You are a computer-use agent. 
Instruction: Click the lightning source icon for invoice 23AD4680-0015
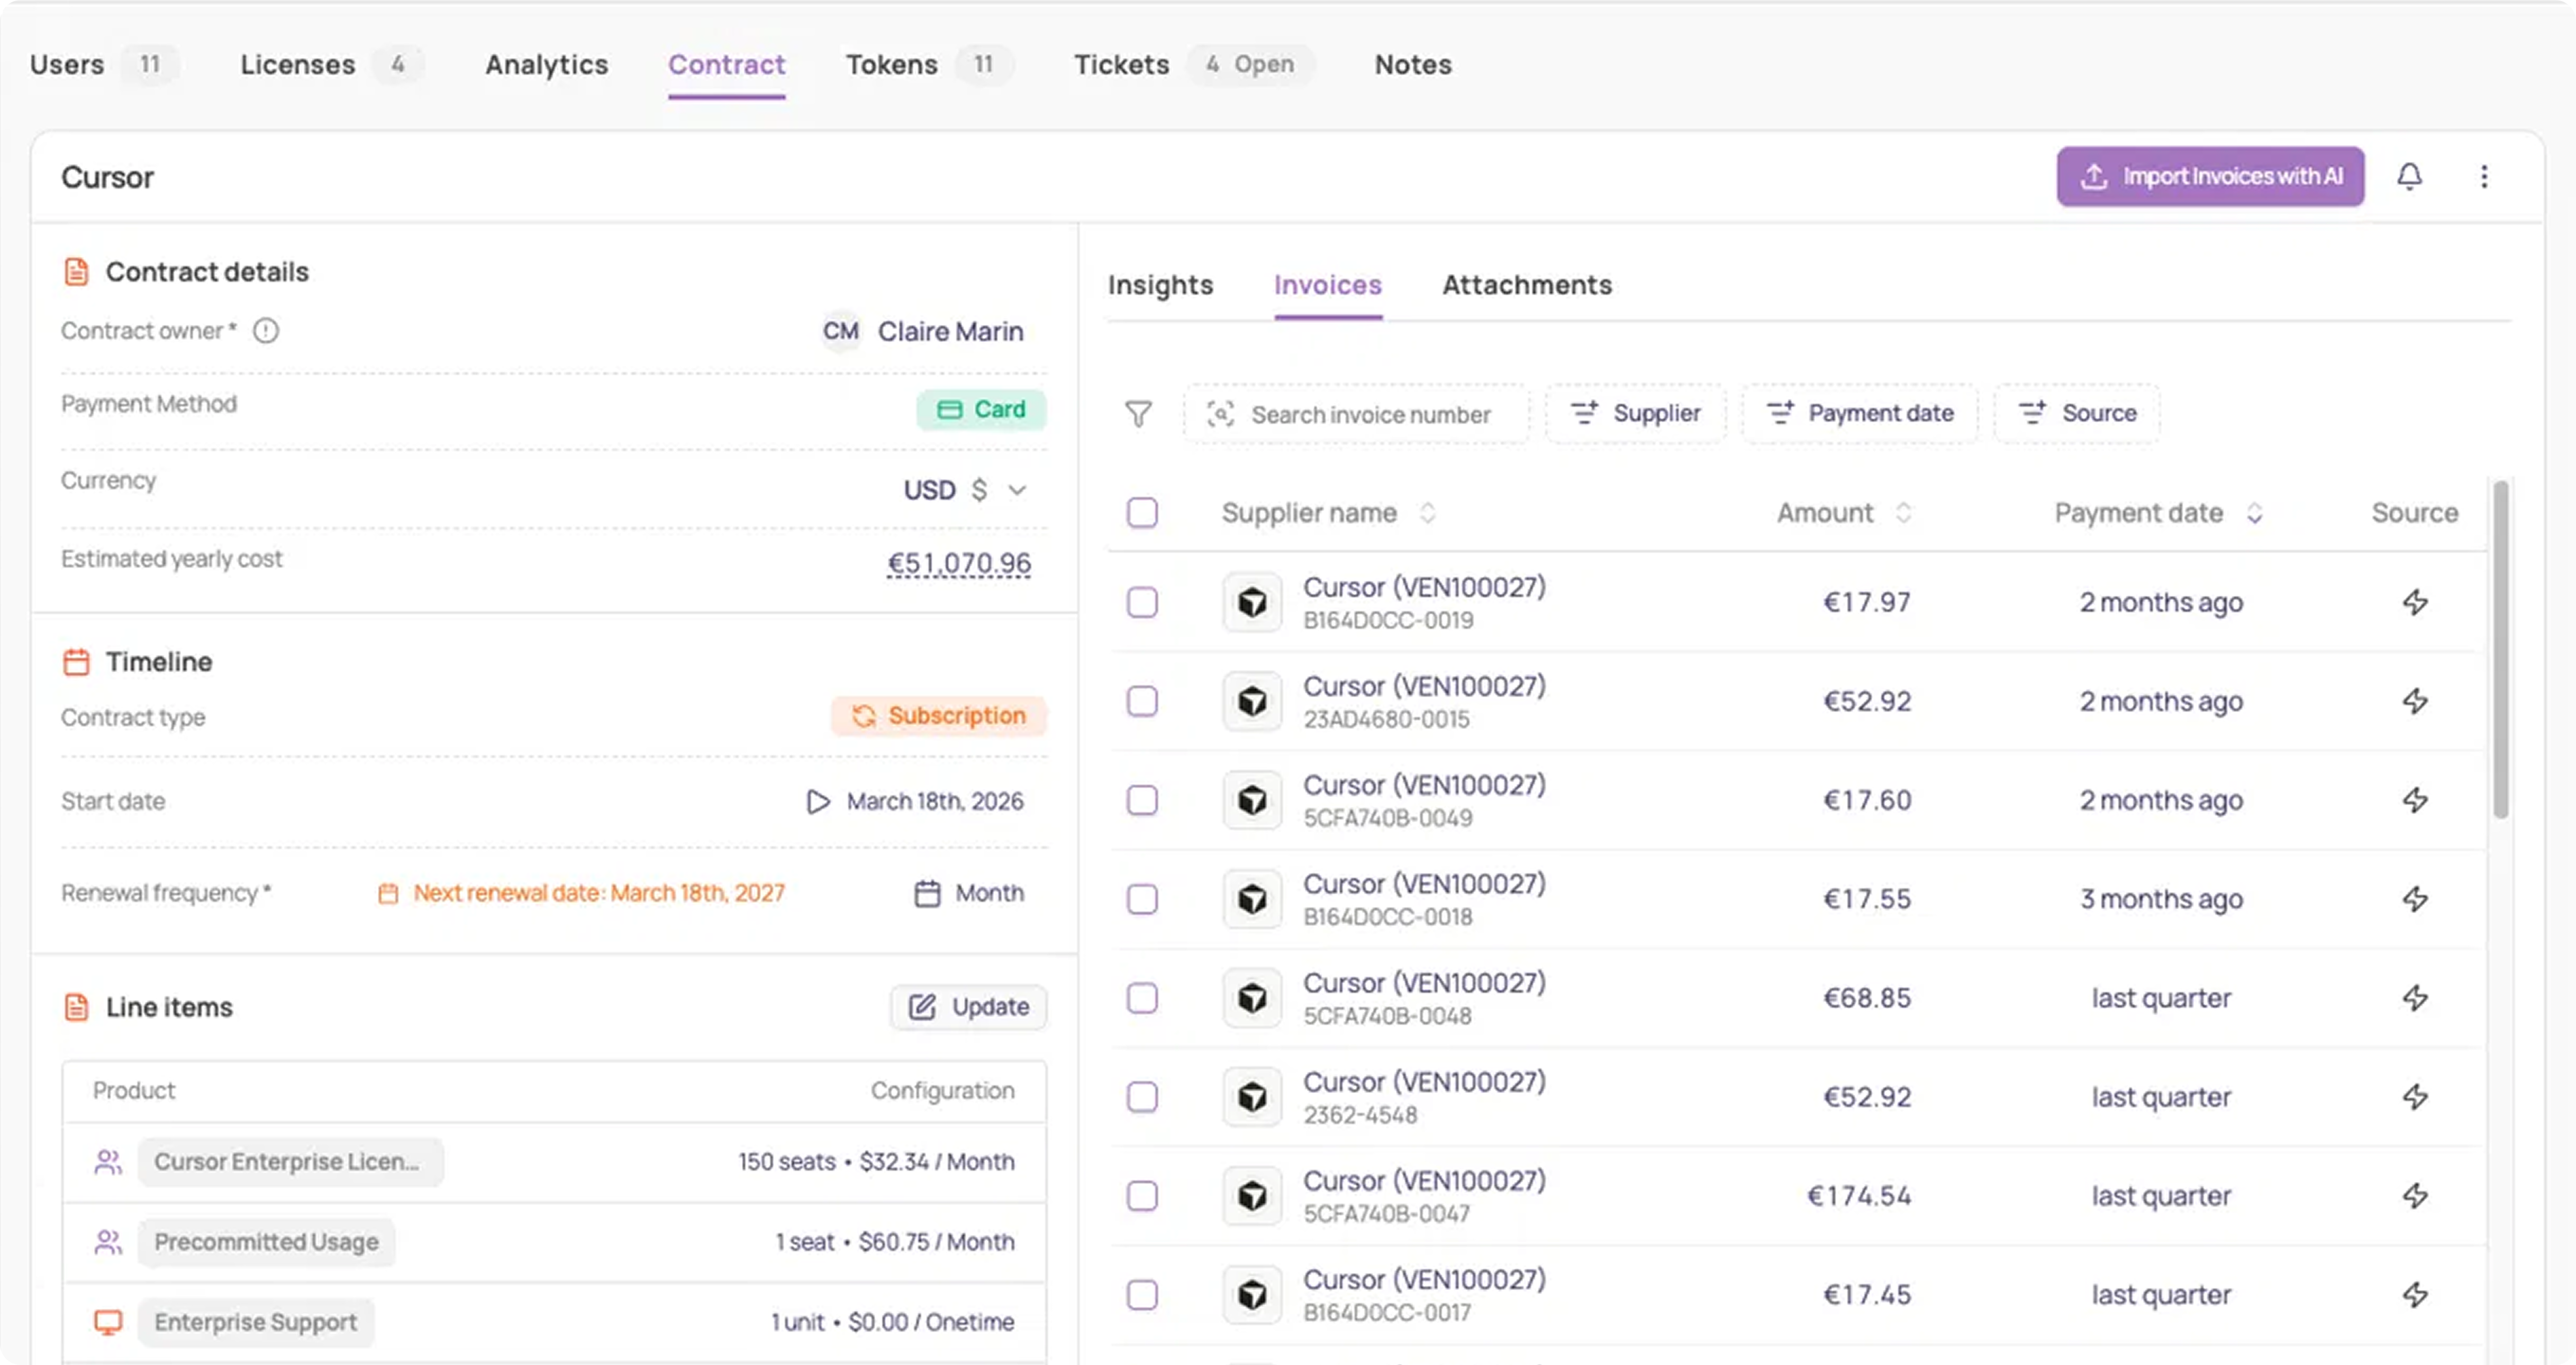pos(2415,701)
